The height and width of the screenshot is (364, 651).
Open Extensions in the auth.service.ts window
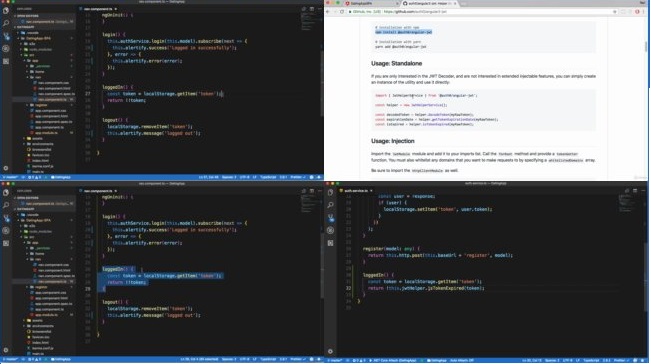[x=330, y=243]
